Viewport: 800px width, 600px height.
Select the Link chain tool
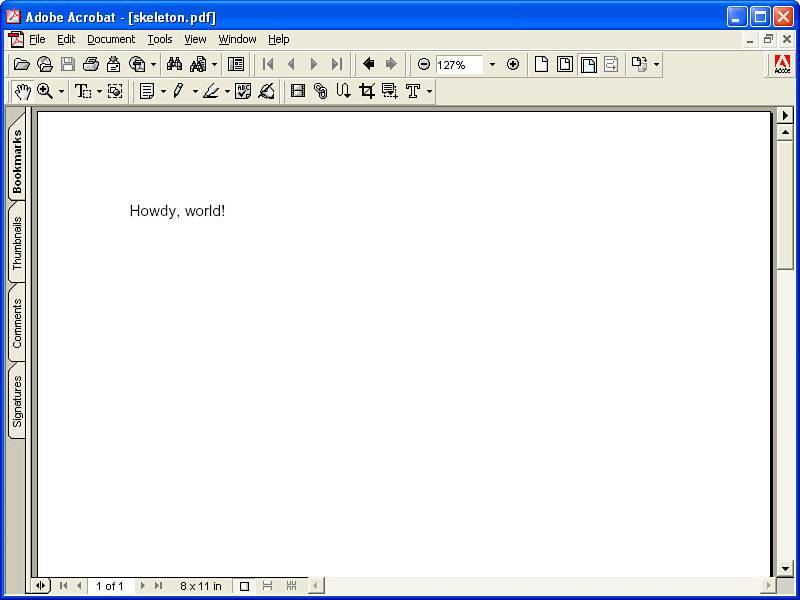coord(320,91)
